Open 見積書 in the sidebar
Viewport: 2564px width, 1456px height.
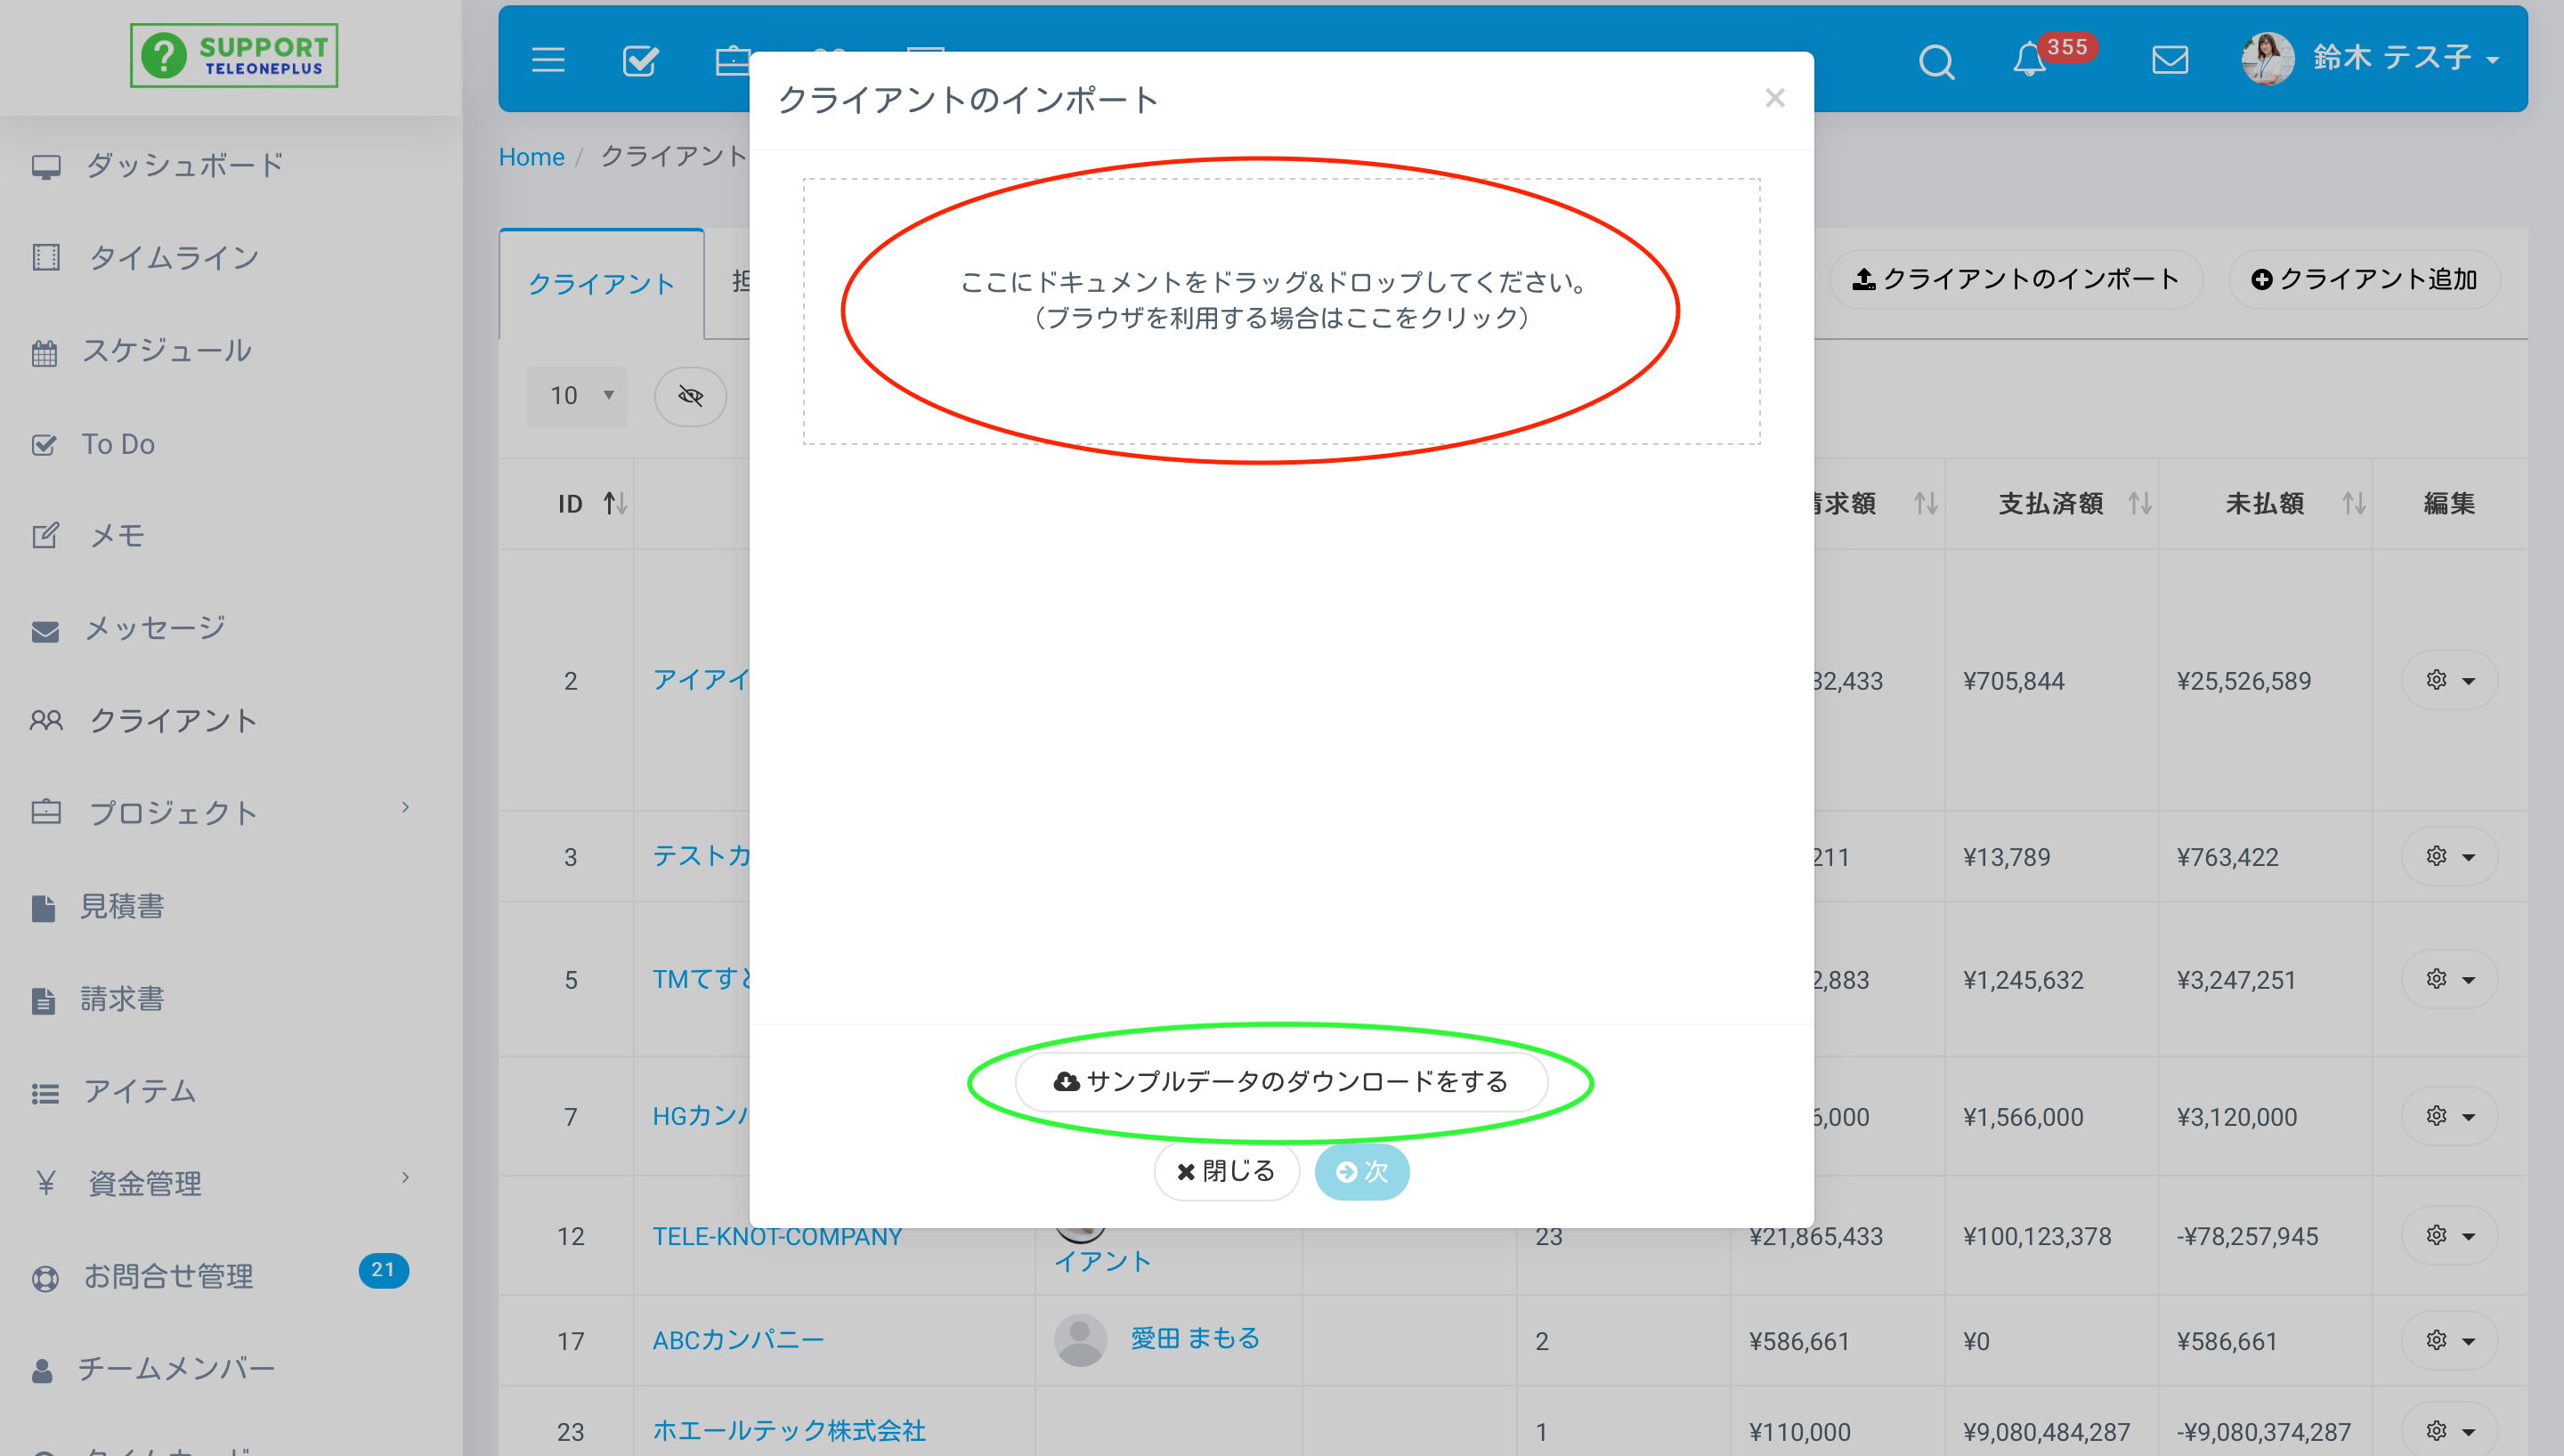click(122, 905)
